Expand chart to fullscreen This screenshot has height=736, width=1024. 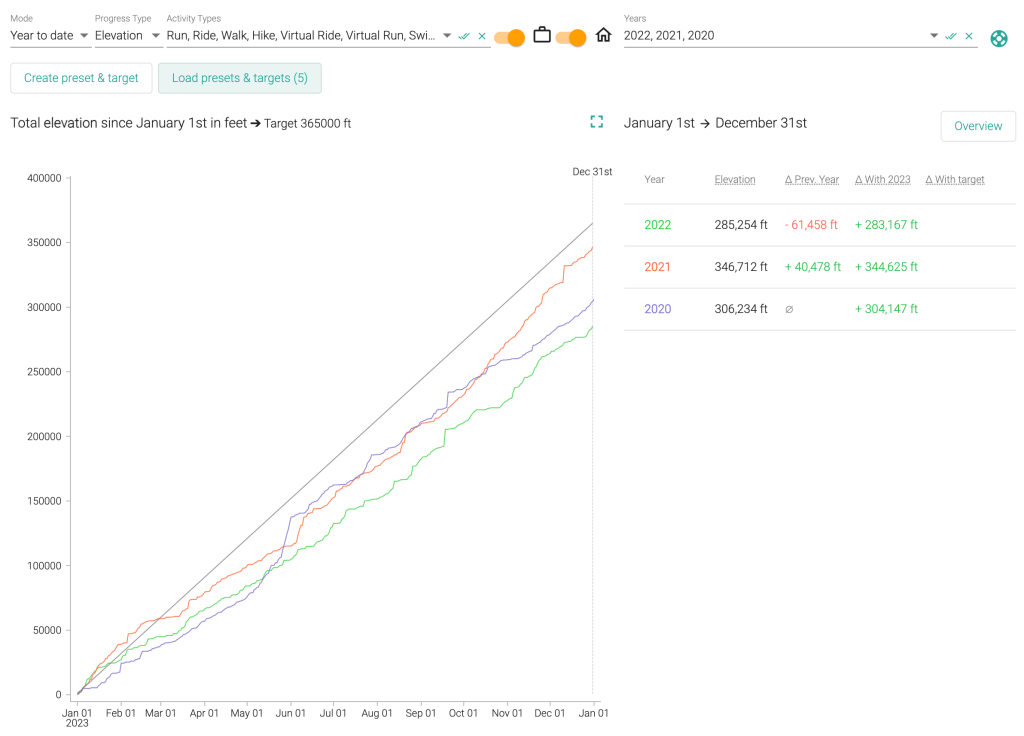(x=597, y=122)
